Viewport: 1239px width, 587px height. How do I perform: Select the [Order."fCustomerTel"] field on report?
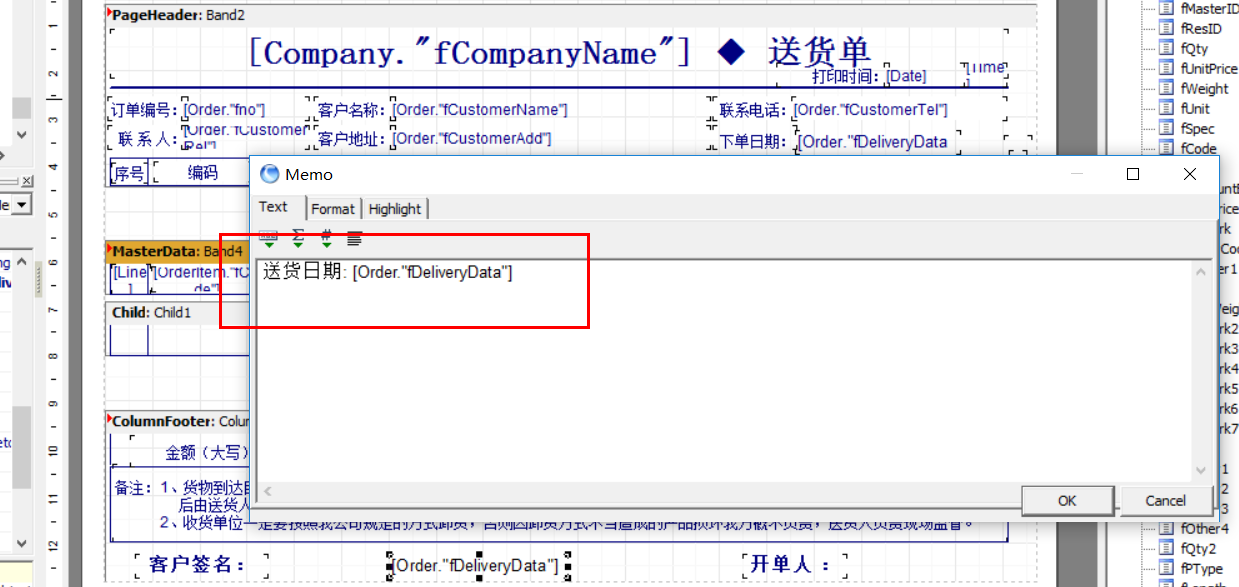point(870,109)
